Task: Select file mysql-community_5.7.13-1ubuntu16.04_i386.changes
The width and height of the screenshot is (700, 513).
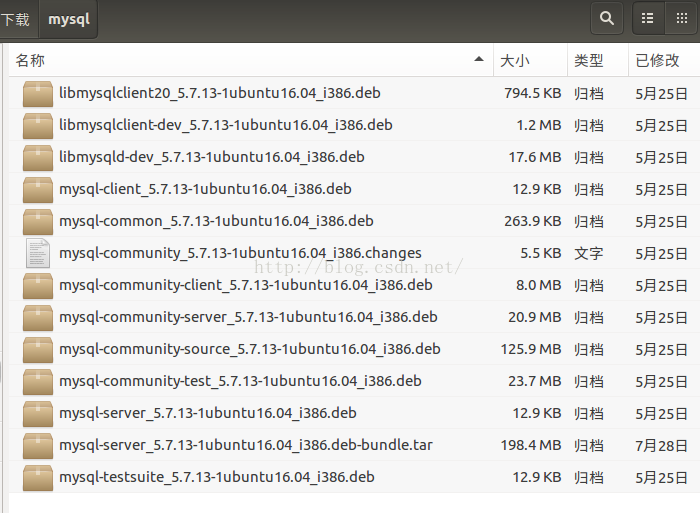Action: 240,254
